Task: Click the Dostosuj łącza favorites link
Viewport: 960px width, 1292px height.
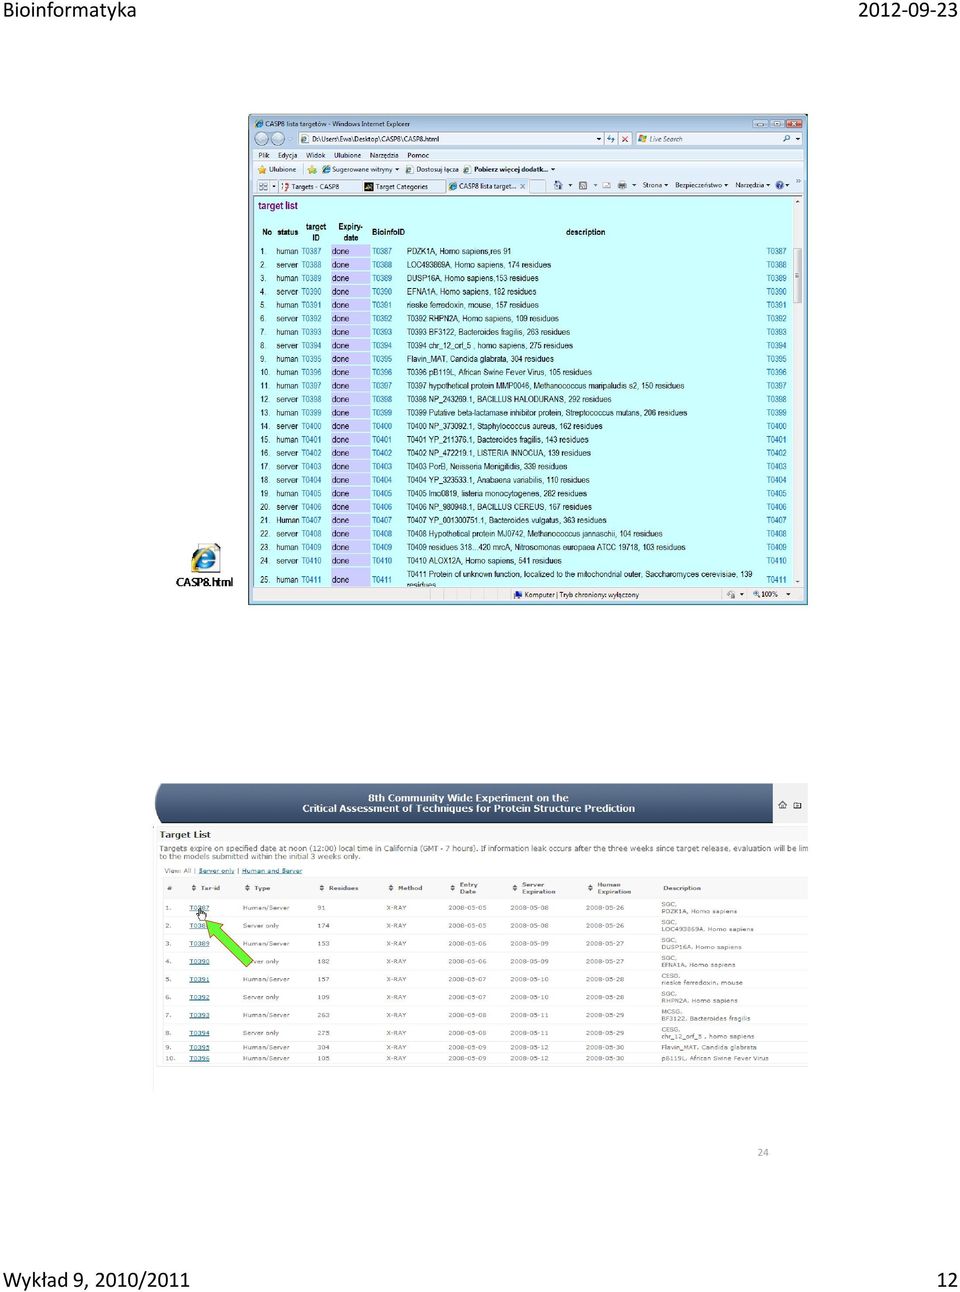Action: click(x=432, y=170)
